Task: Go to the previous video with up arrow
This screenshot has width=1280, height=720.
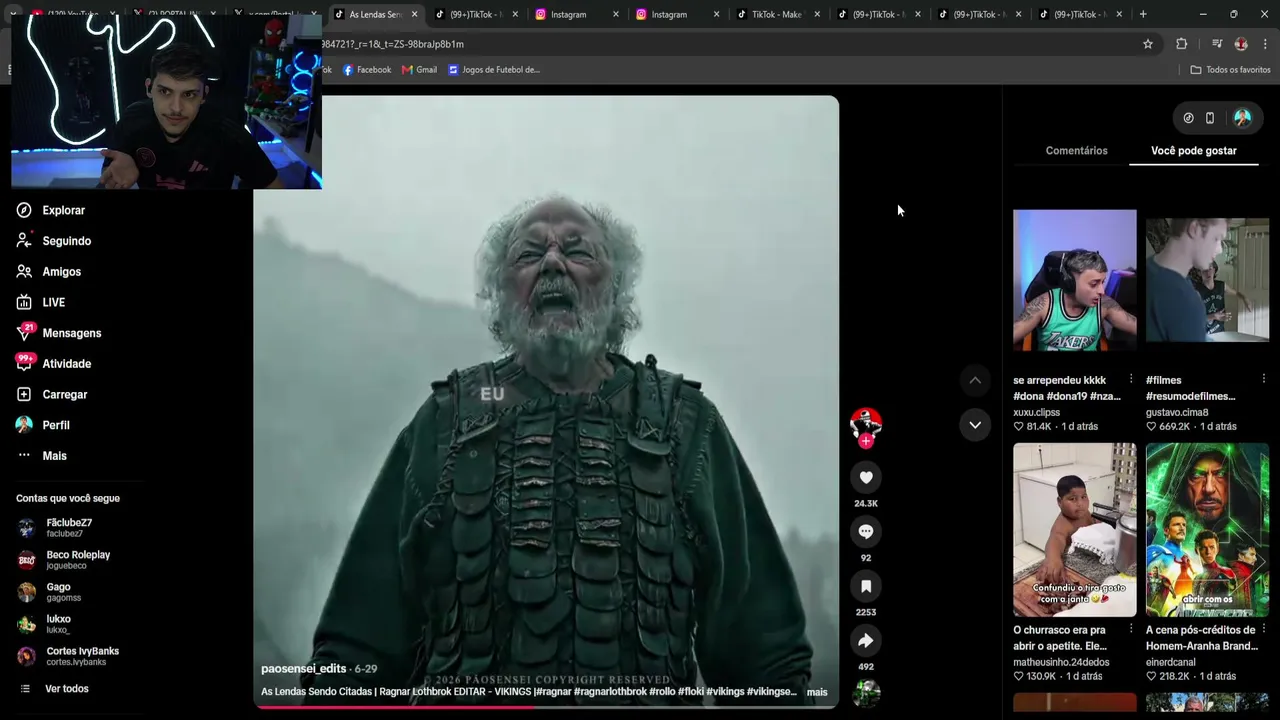Action: (975, 380)
